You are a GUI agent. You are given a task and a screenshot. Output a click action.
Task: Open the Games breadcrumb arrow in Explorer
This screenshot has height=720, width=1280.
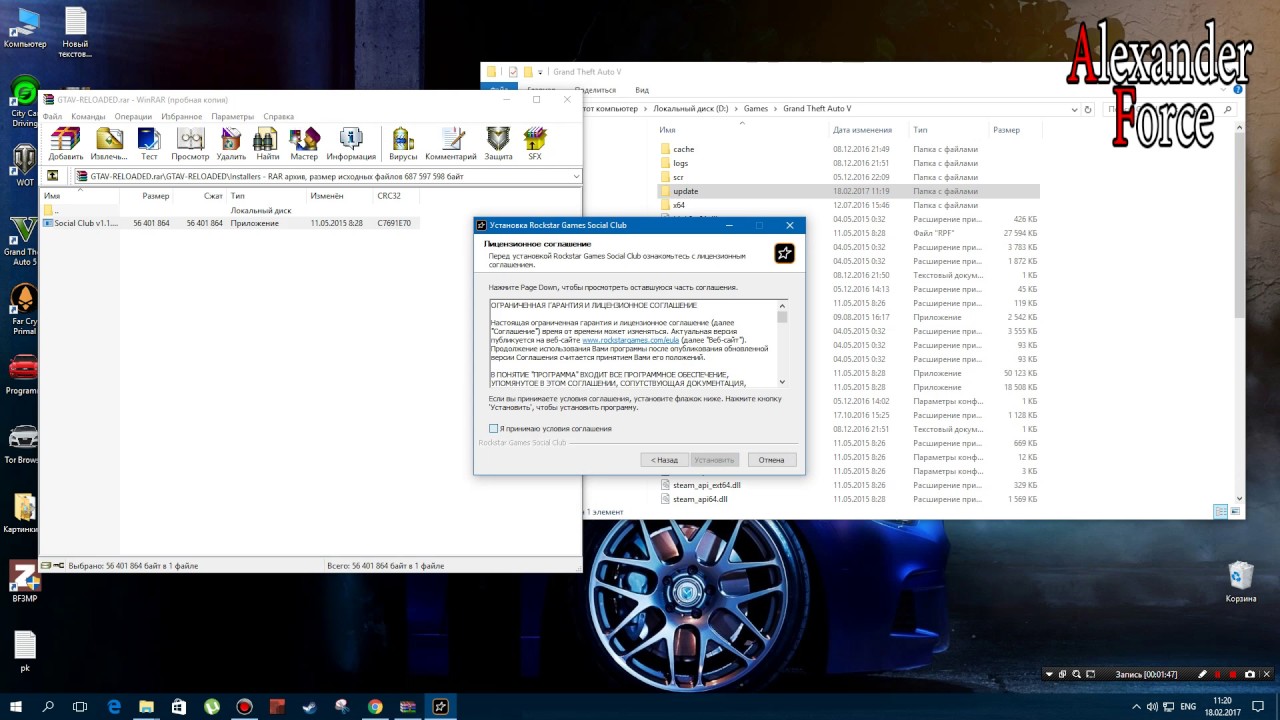pyautogui.click(x=776, y=108)
